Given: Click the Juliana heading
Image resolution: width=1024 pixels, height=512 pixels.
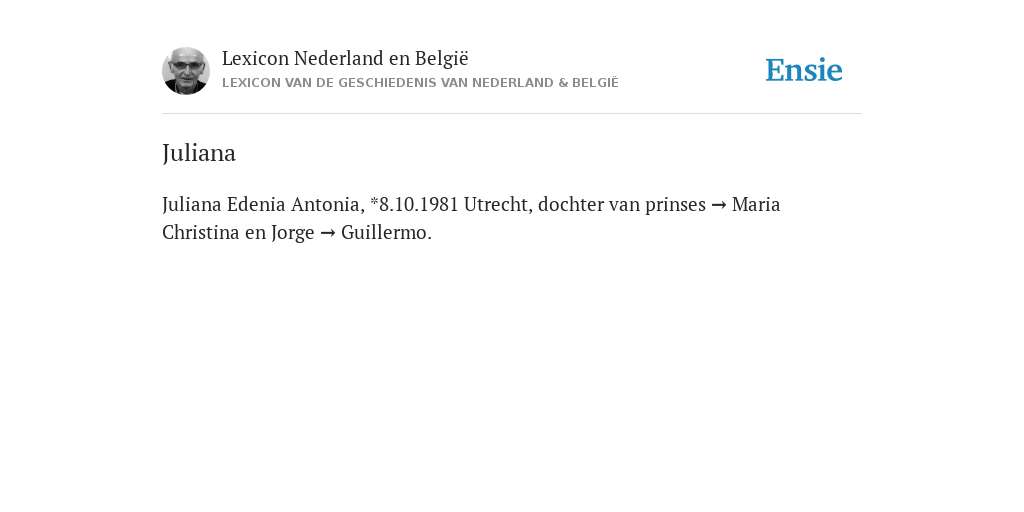Looking at the screenshot, I should [x=199, y=153].
